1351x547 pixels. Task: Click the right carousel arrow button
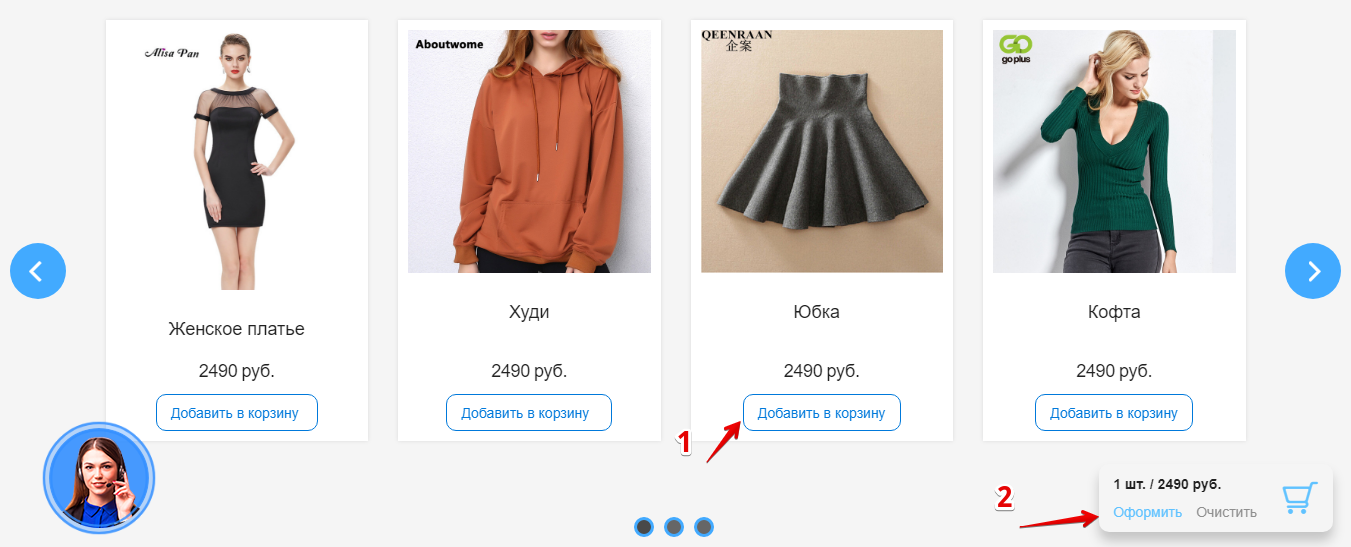point(1312,270)
